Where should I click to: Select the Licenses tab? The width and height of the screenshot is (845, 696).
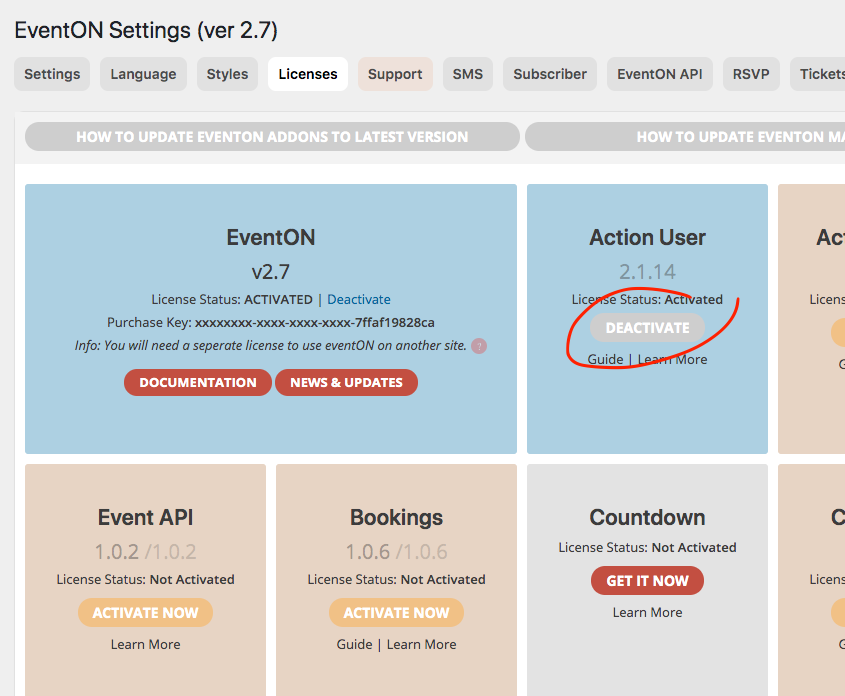(308, 74)
